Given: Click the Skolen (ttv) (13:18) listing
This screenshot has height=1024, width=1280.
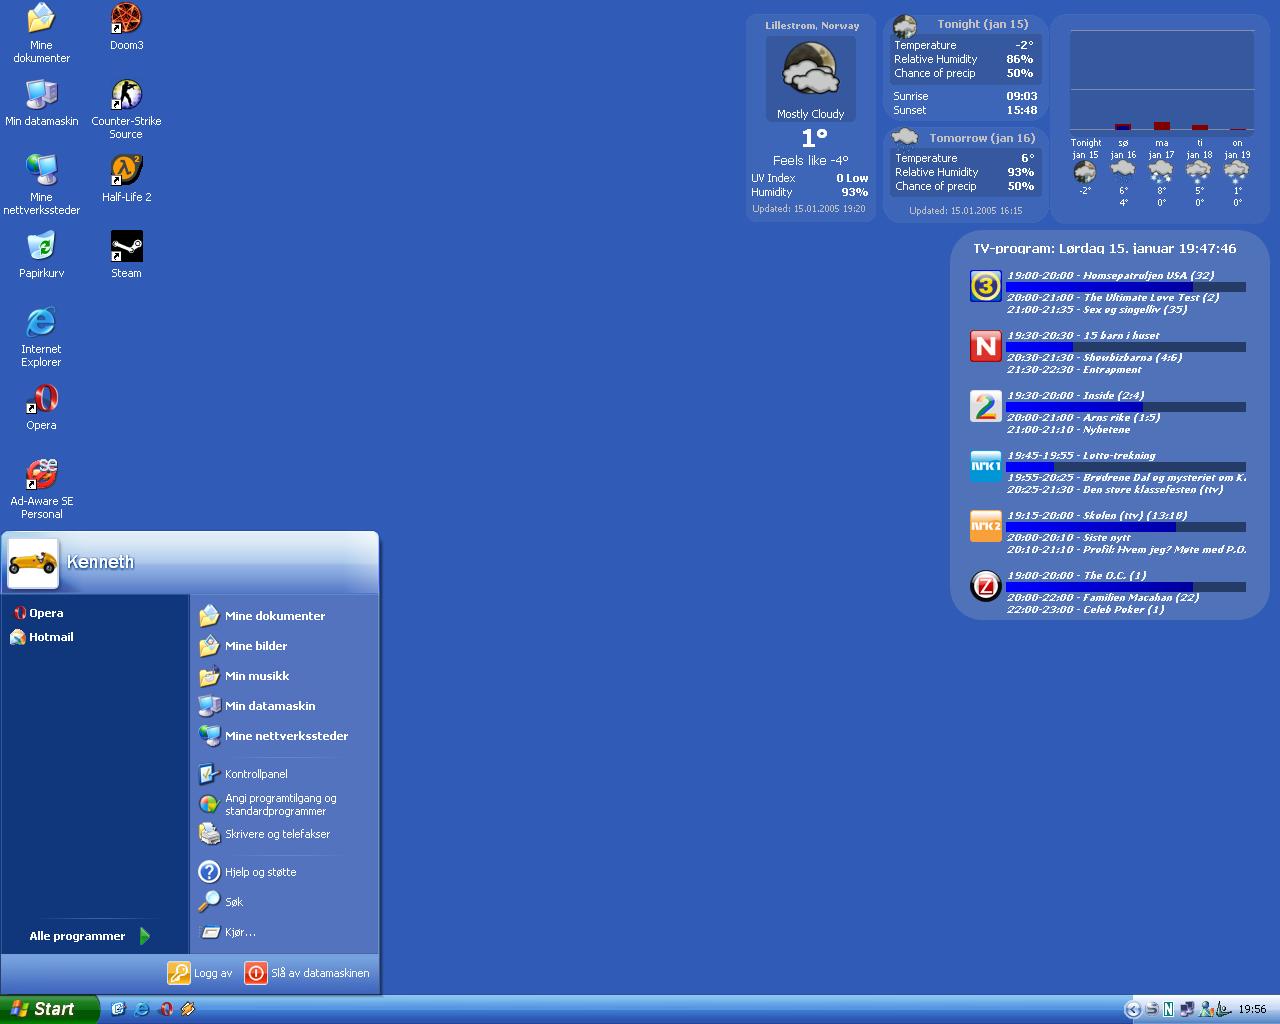Looking at the screenshot, I should pos(1097,516).
